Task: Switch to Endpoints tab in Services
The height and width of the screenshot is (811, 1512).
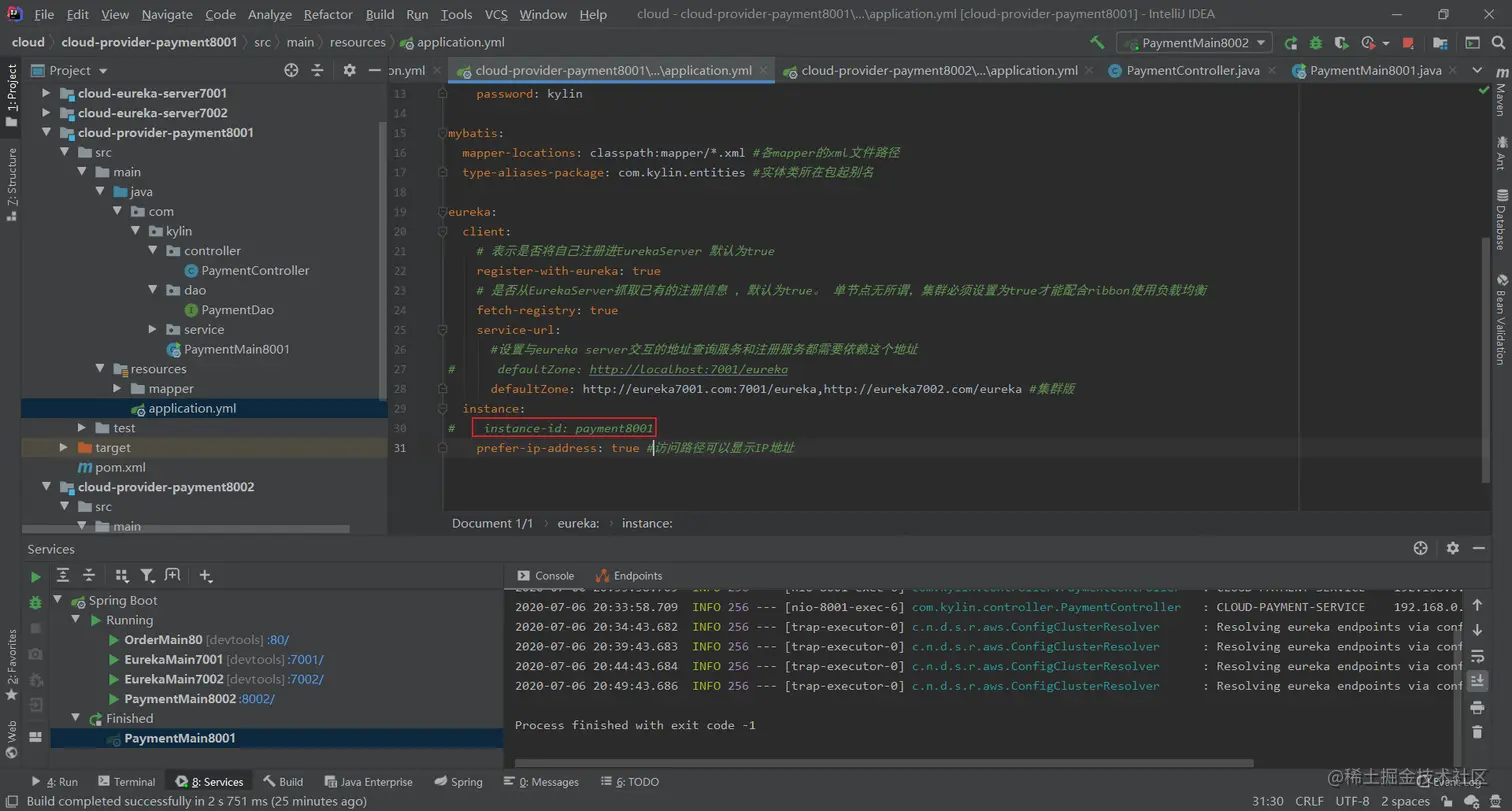Action: 629,576
